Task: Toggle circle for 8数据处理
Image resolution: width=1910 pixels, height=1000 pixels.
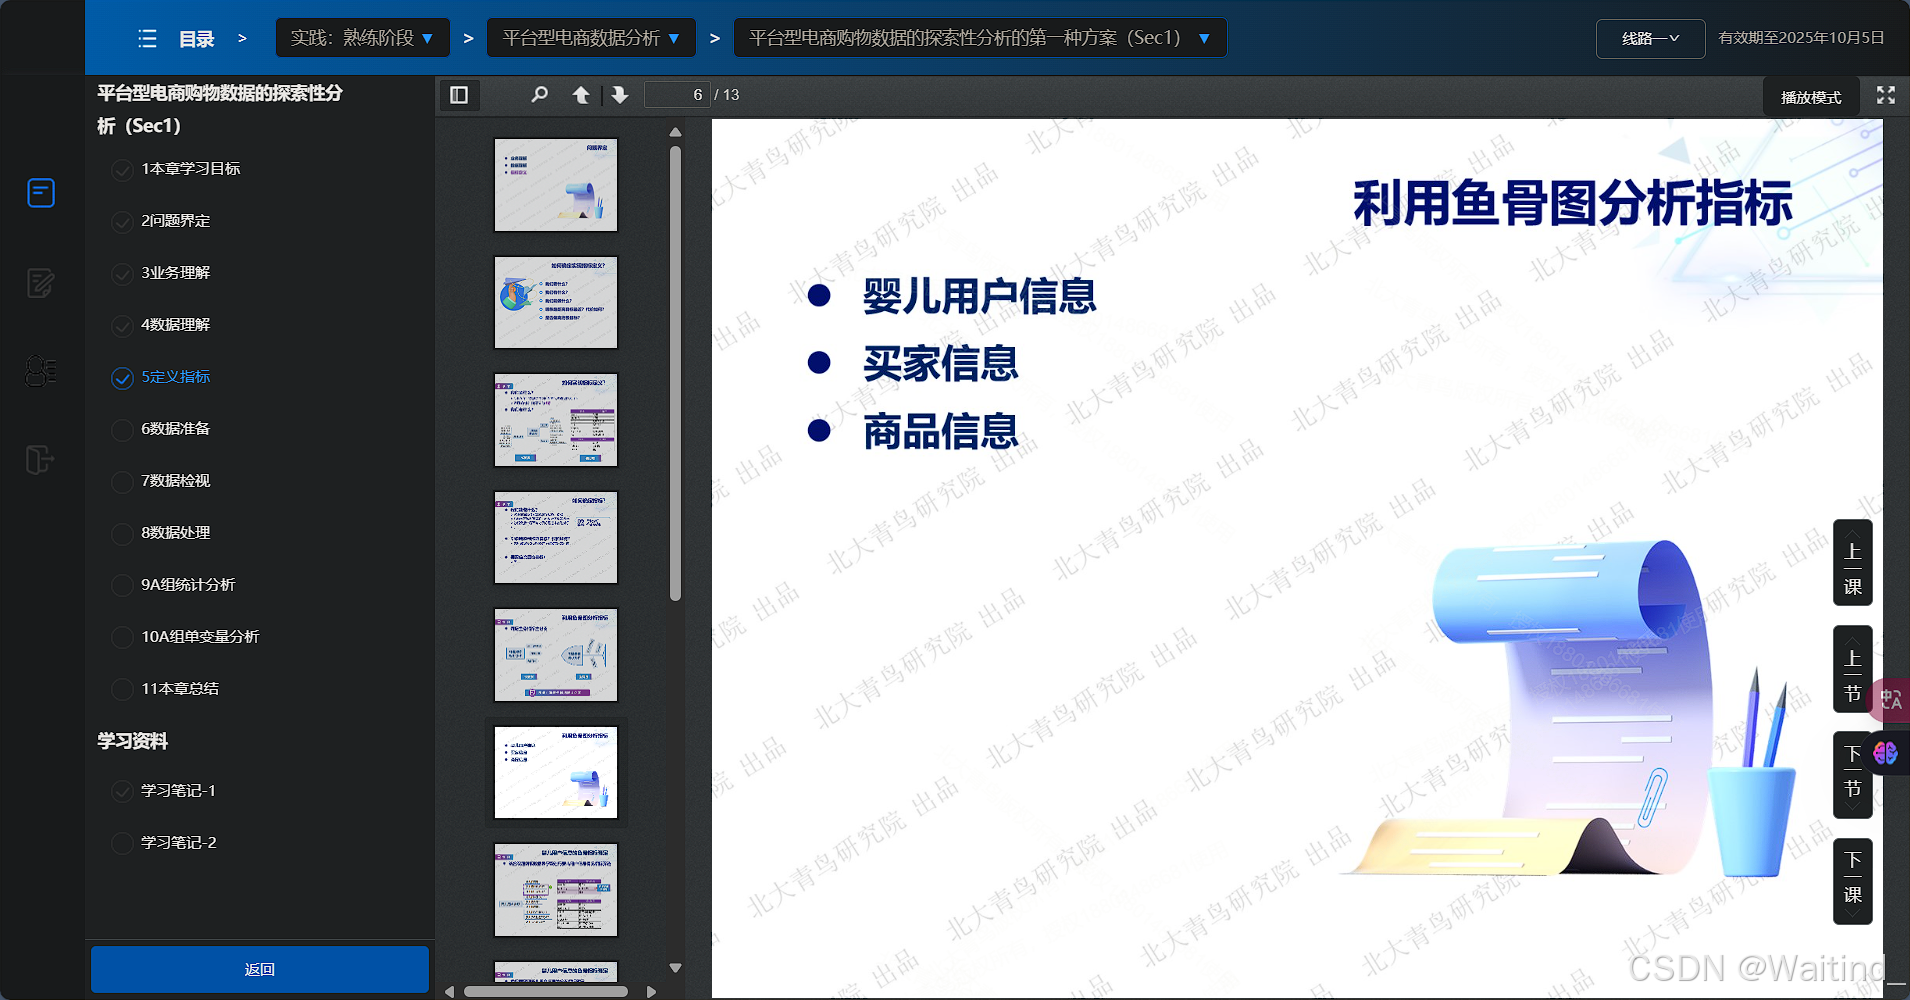Action: (122, 534)
